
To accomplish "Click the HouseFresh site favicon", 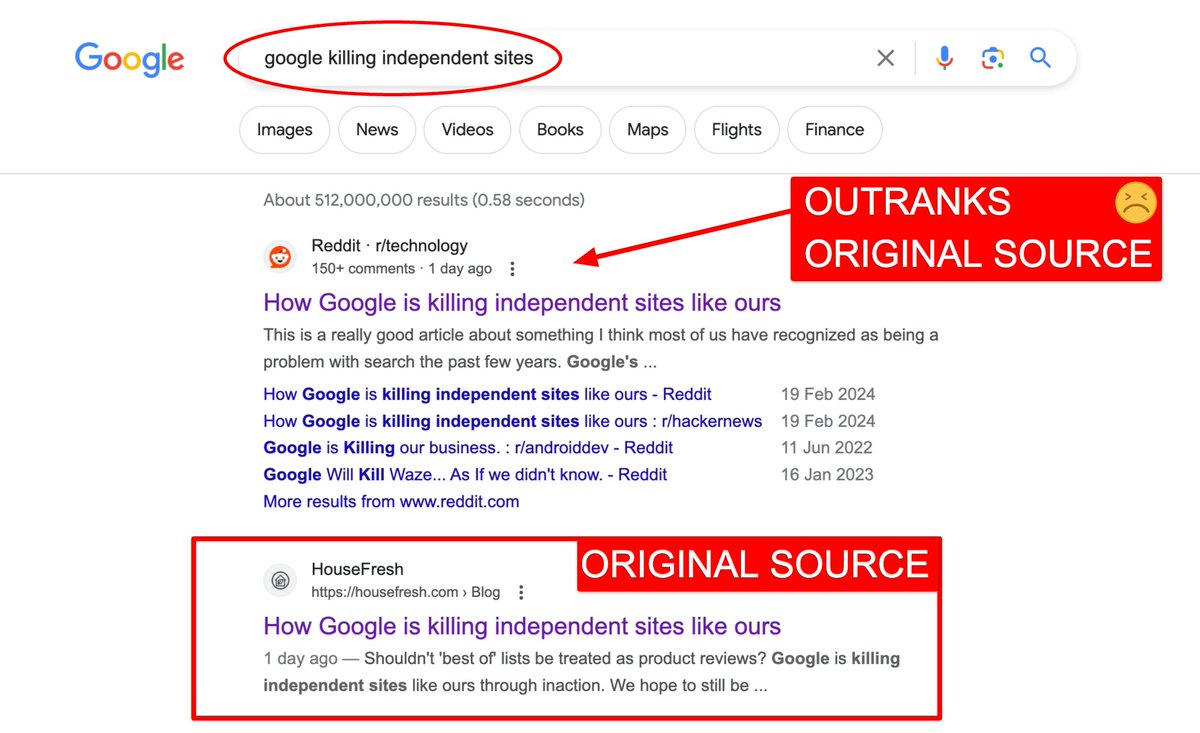I will click(x=280, y=580).
